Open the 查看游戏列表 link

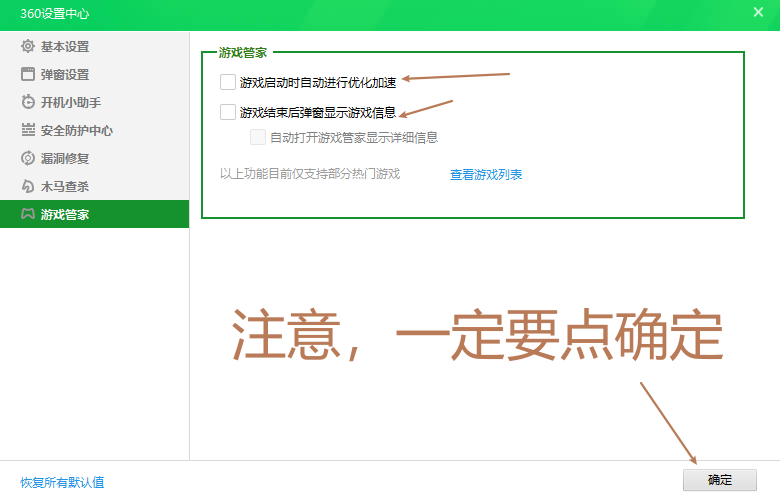tap(486, 175)
